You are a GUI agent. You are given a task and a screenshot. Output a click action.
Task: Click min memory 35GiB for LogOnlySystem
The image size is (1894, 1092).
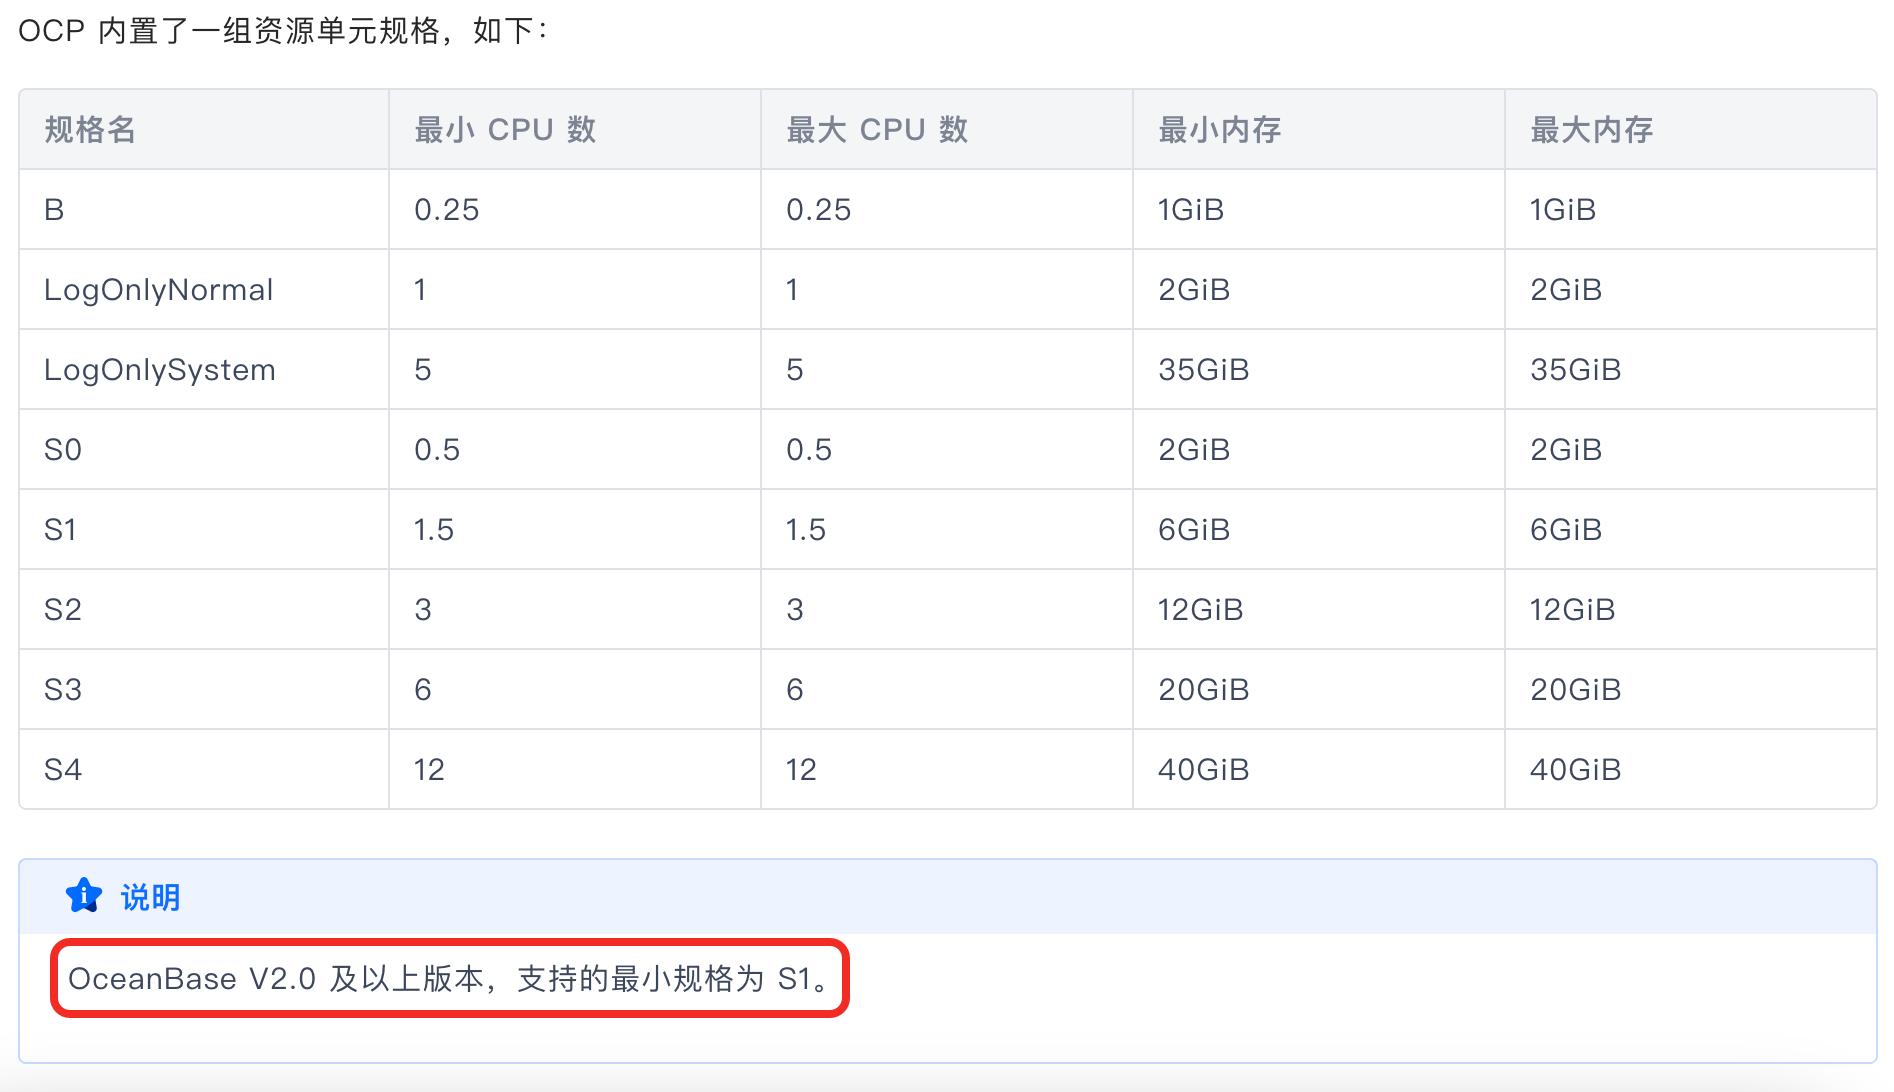(x=1204, y=370)
